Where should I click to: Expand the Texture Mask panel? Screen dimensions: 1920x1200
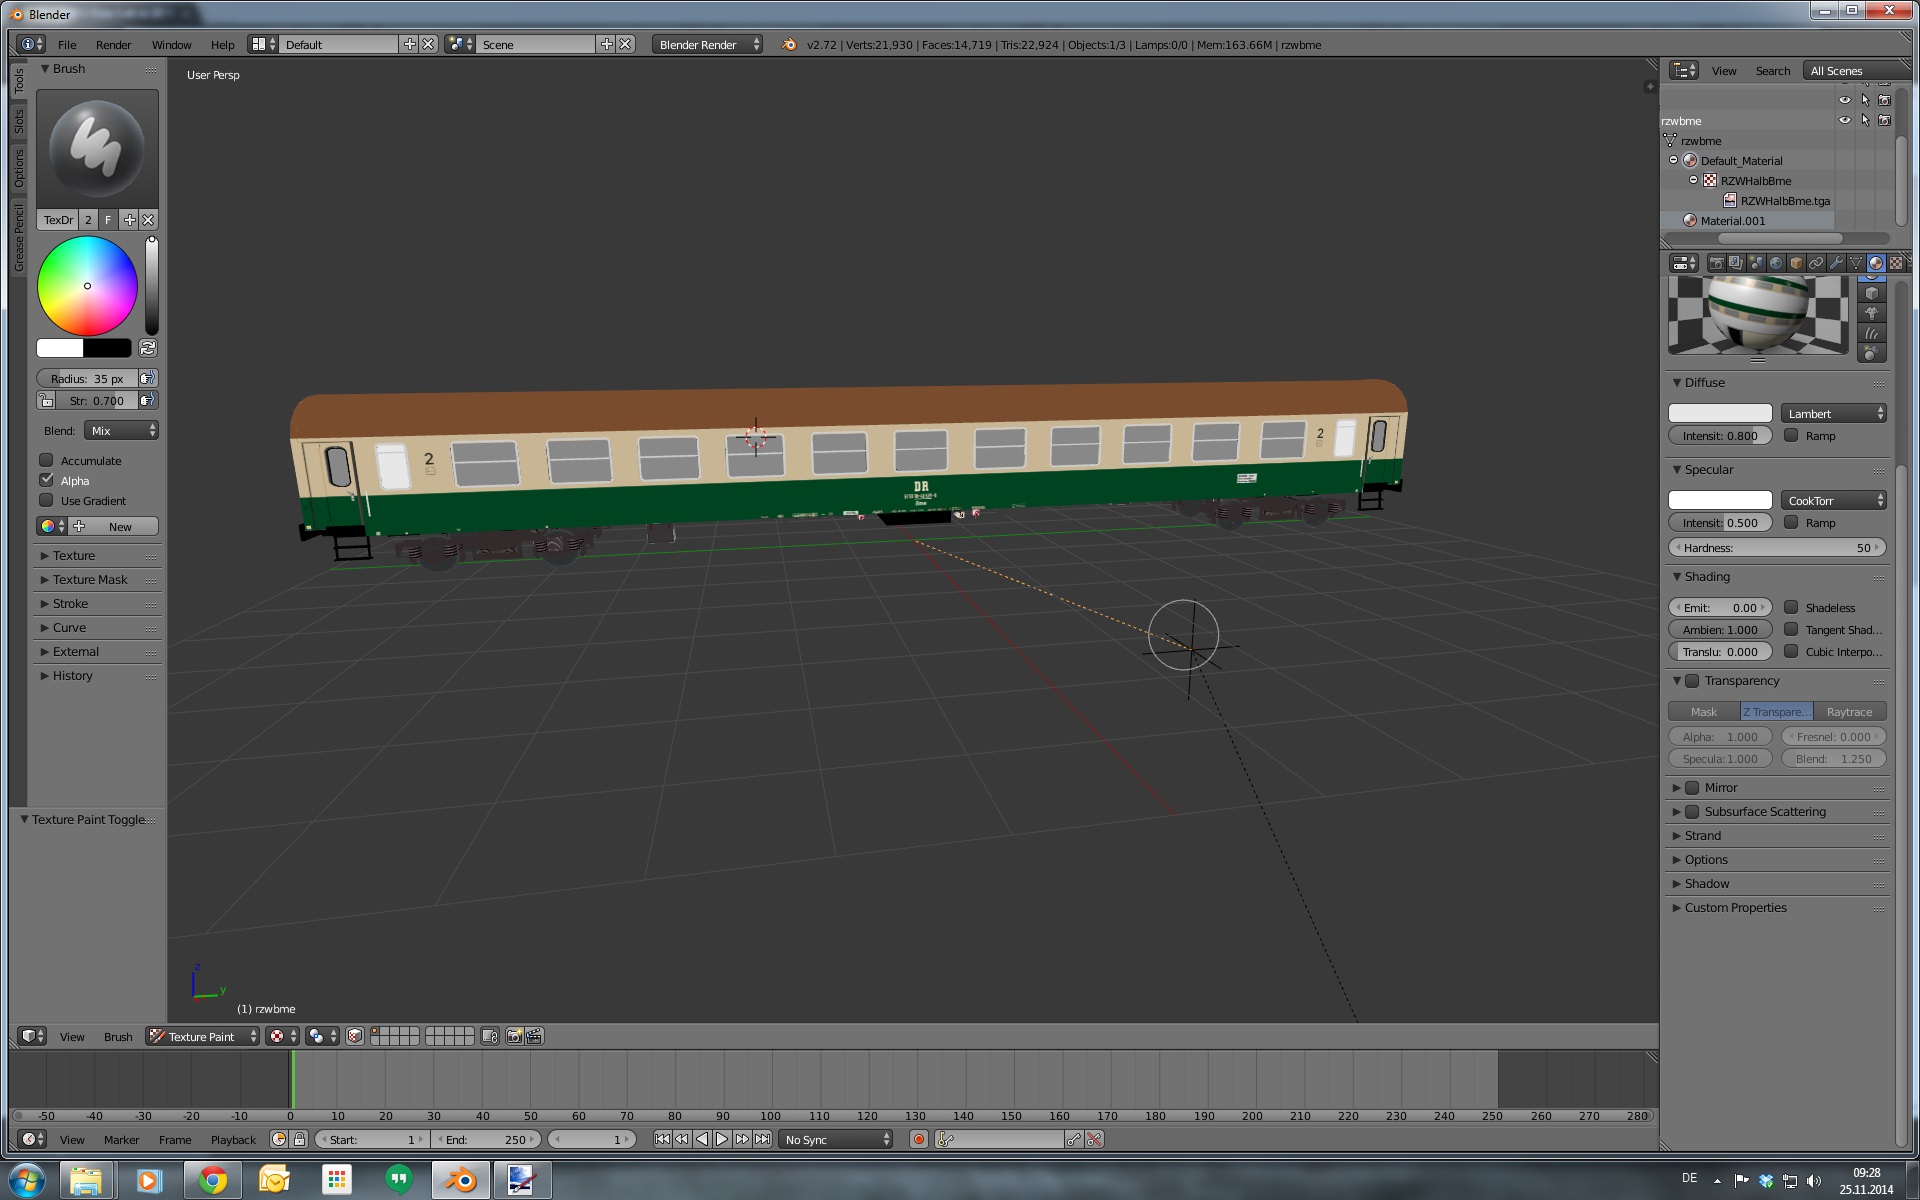[90, 579]
